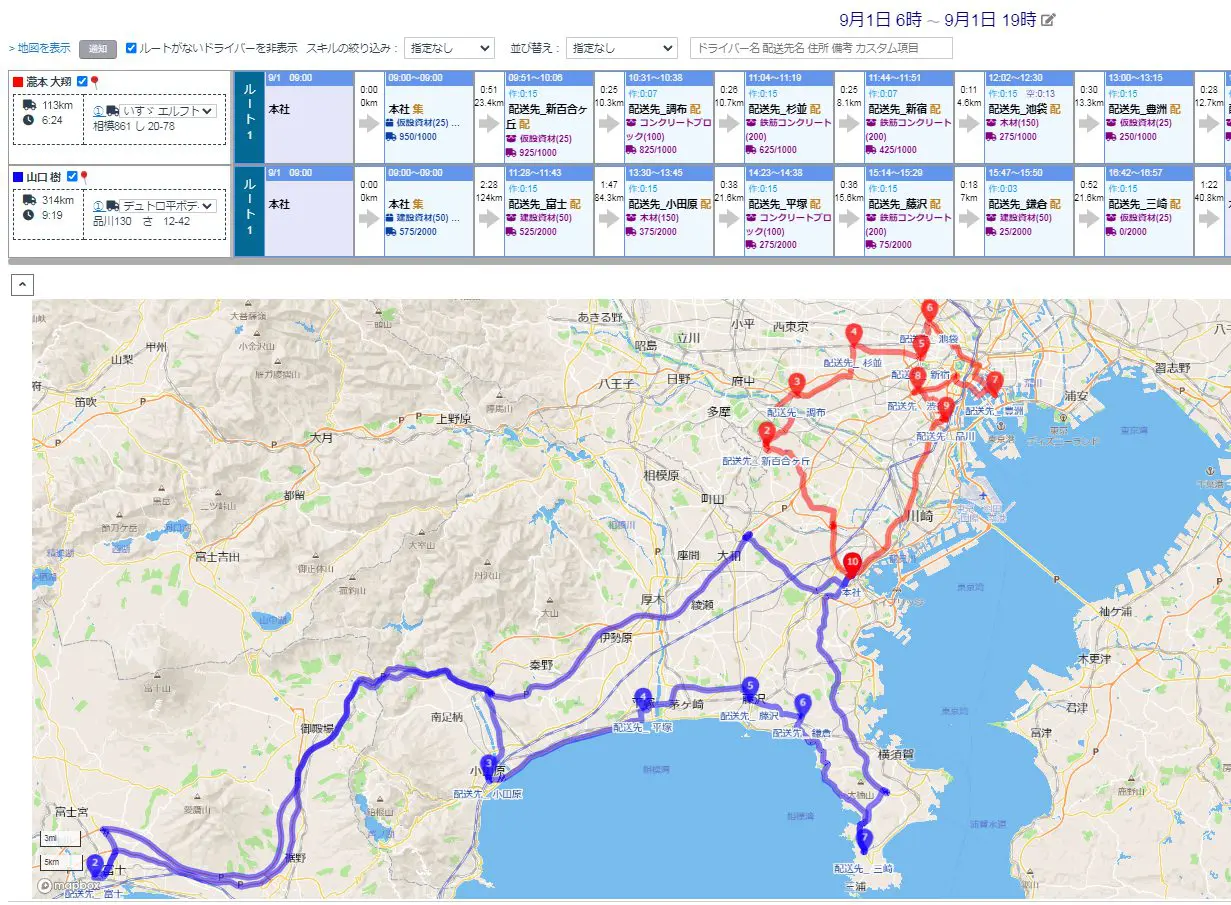Click the 地図を表示 link
Viewport: 1231px width, 905px height.
point(40,48)
